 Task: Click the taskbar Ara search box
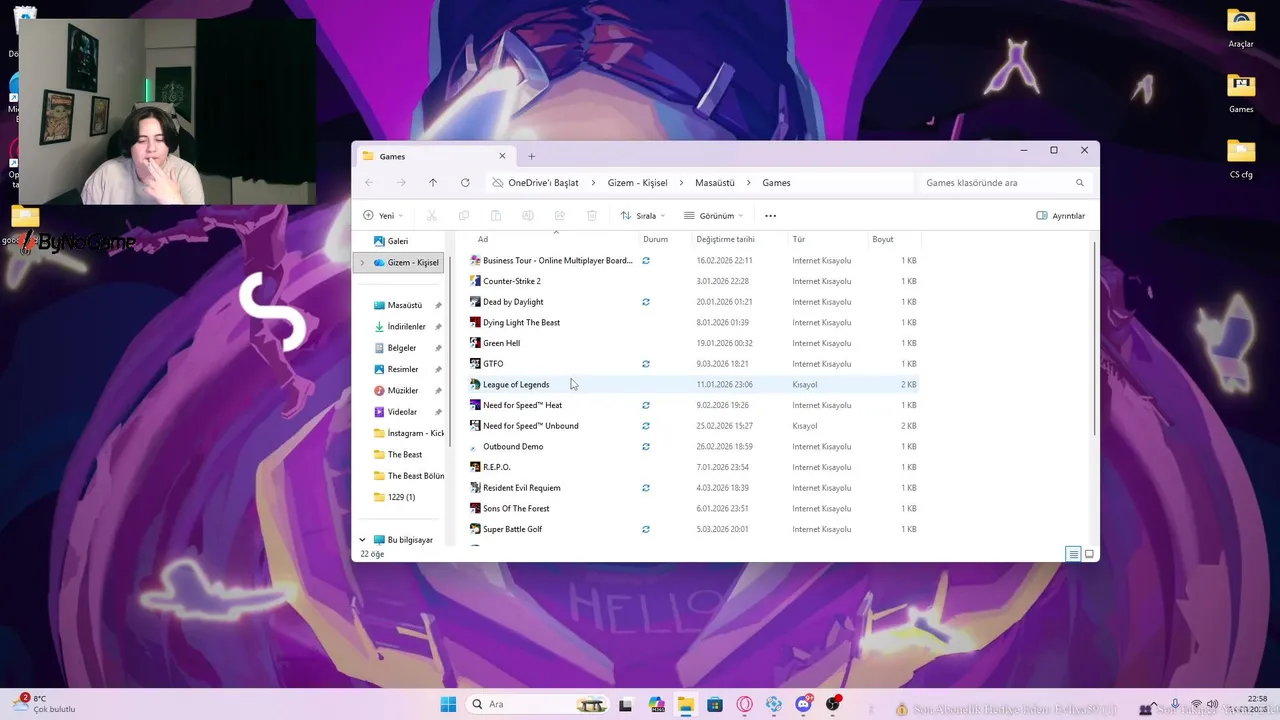coord(538,704)
